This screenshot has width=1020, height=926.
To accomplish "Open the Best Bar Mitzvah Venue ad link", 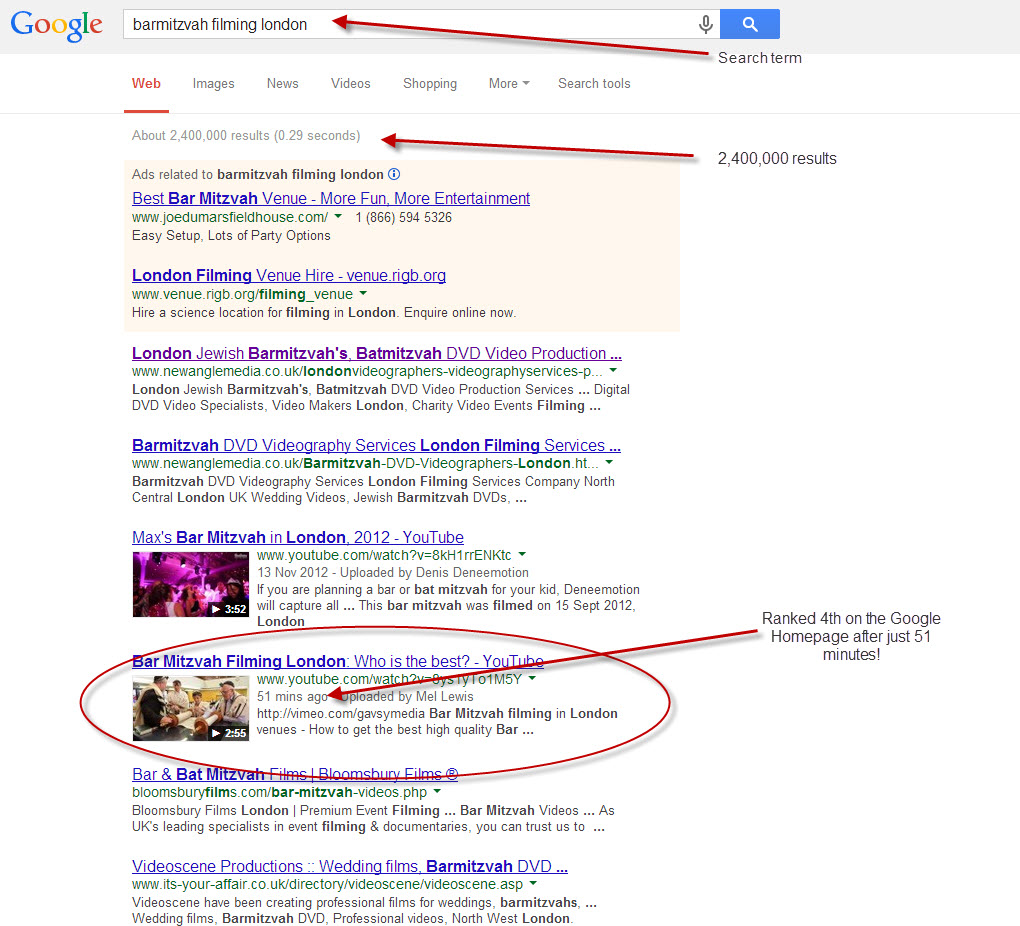I will tap(331, 198).
